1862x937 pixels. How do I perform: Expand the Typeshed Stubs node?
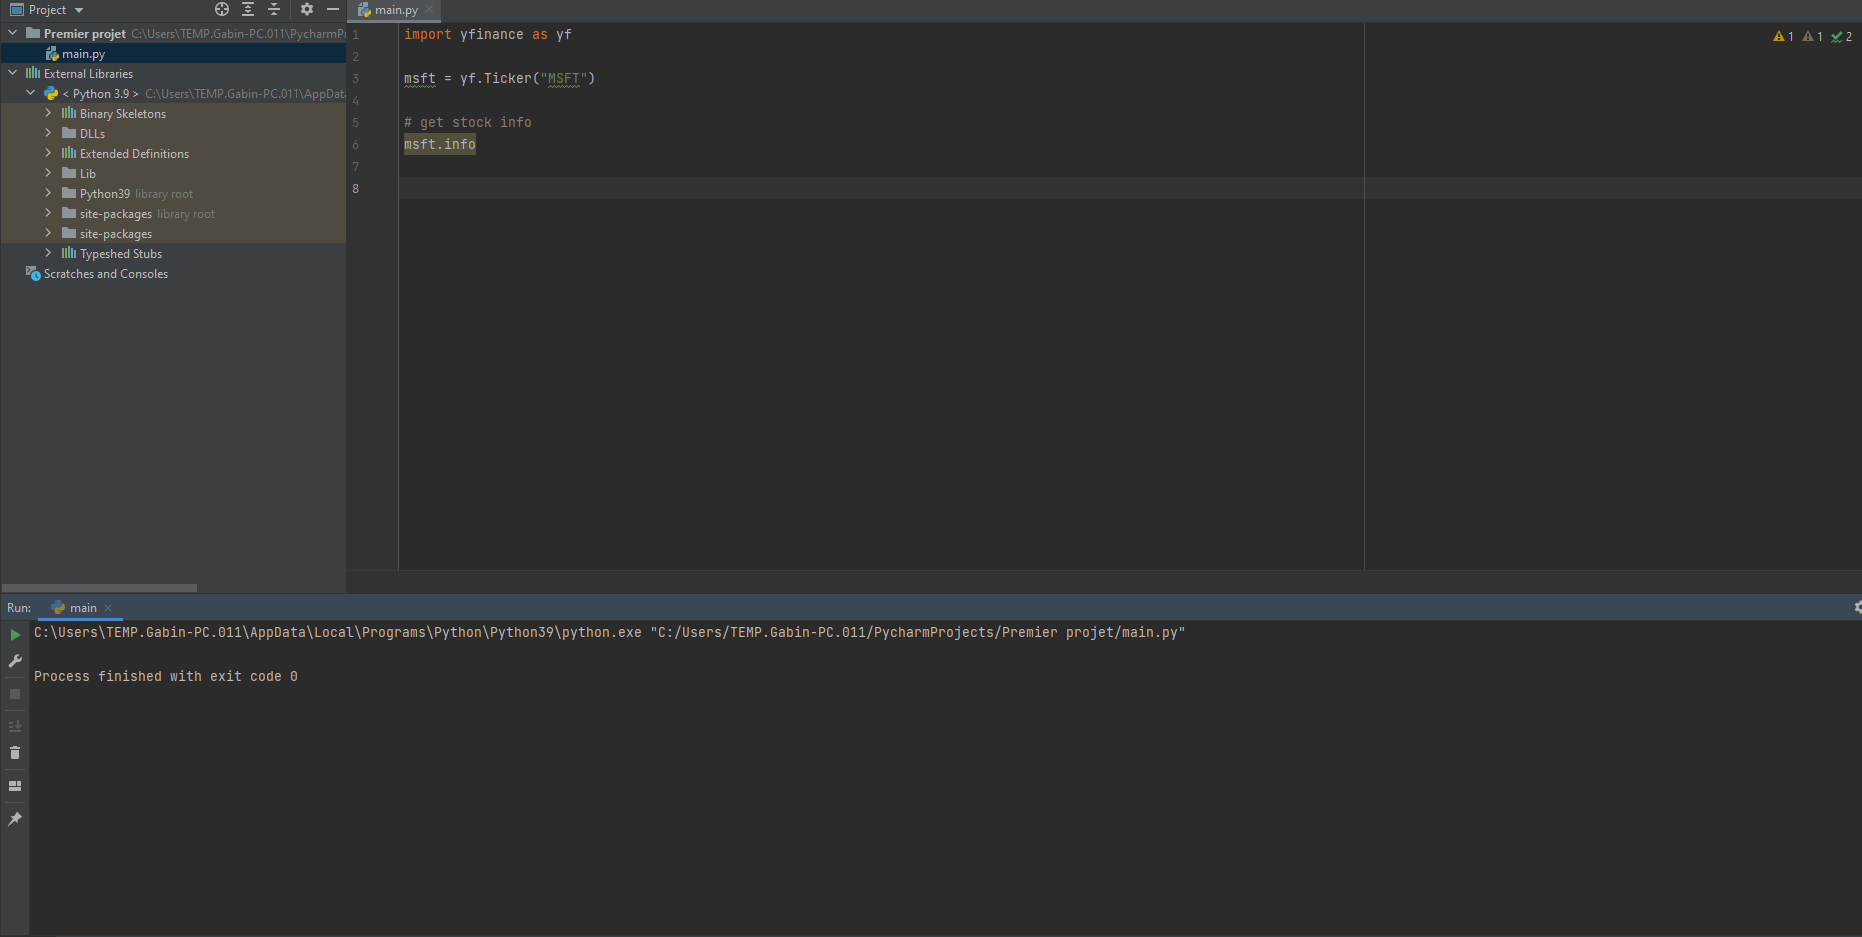pos(48,253)
